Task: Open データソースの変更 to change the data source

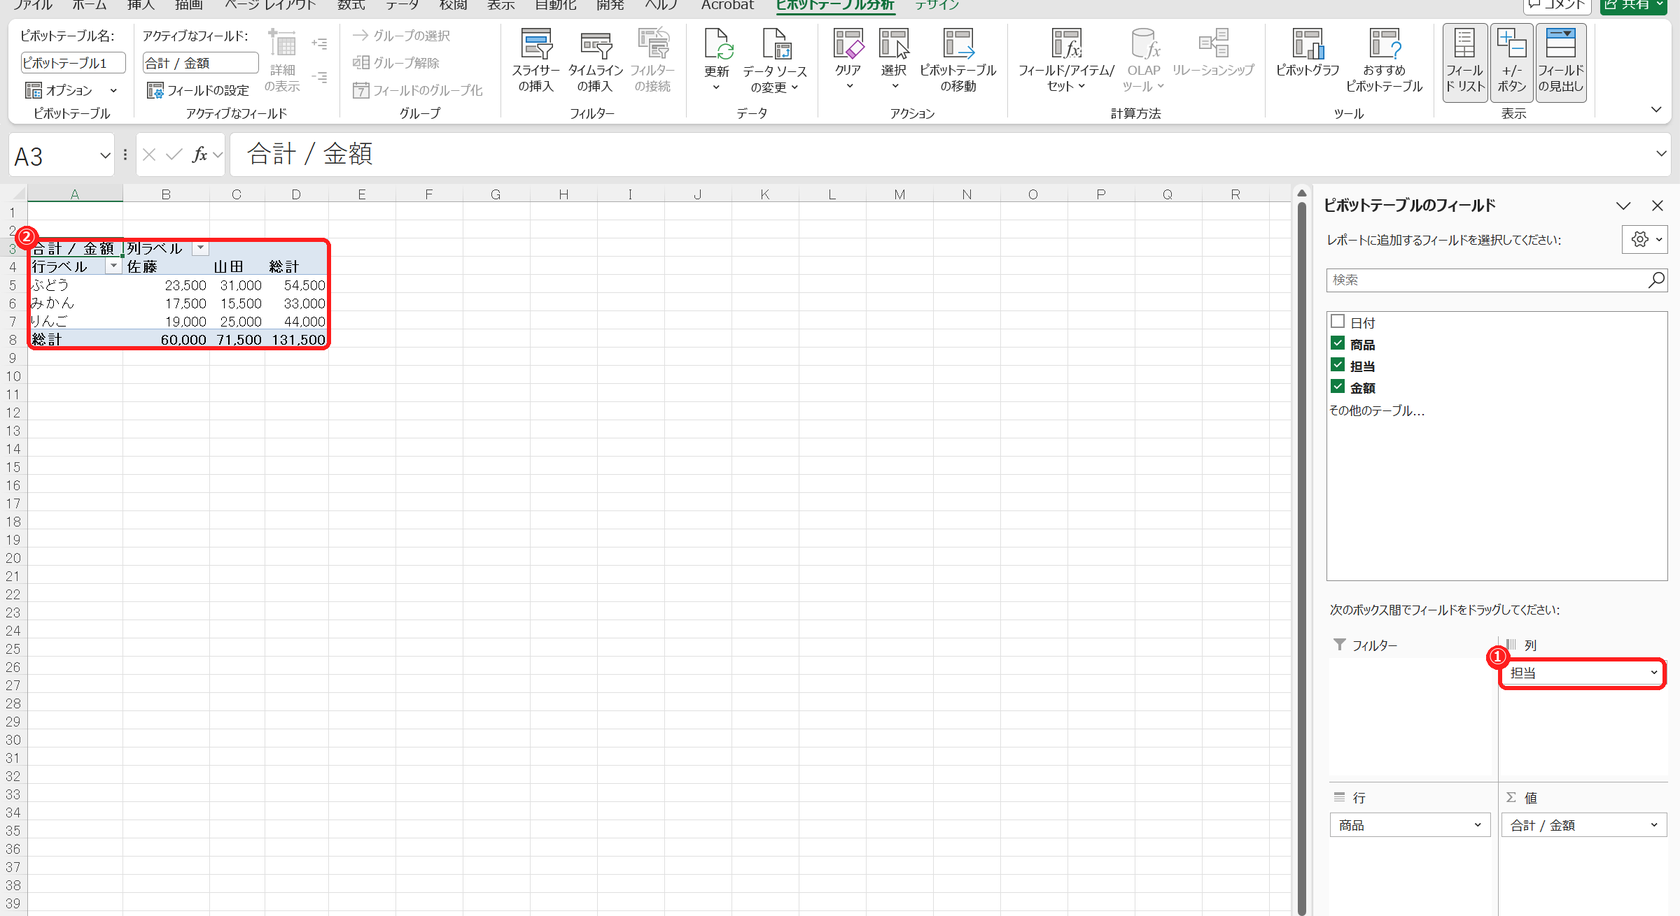Action: 775,62
